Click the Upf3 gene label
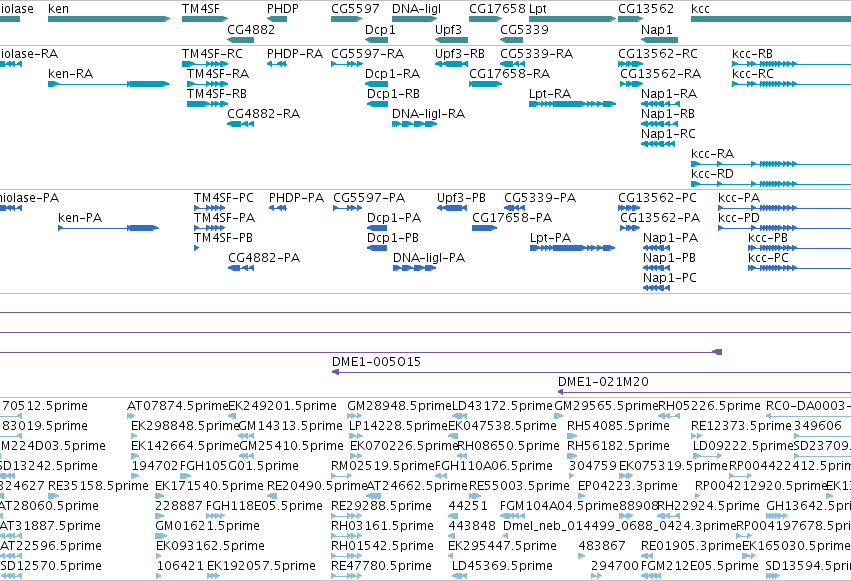Viewport: 851px width, 581px height. coord(448,30)
